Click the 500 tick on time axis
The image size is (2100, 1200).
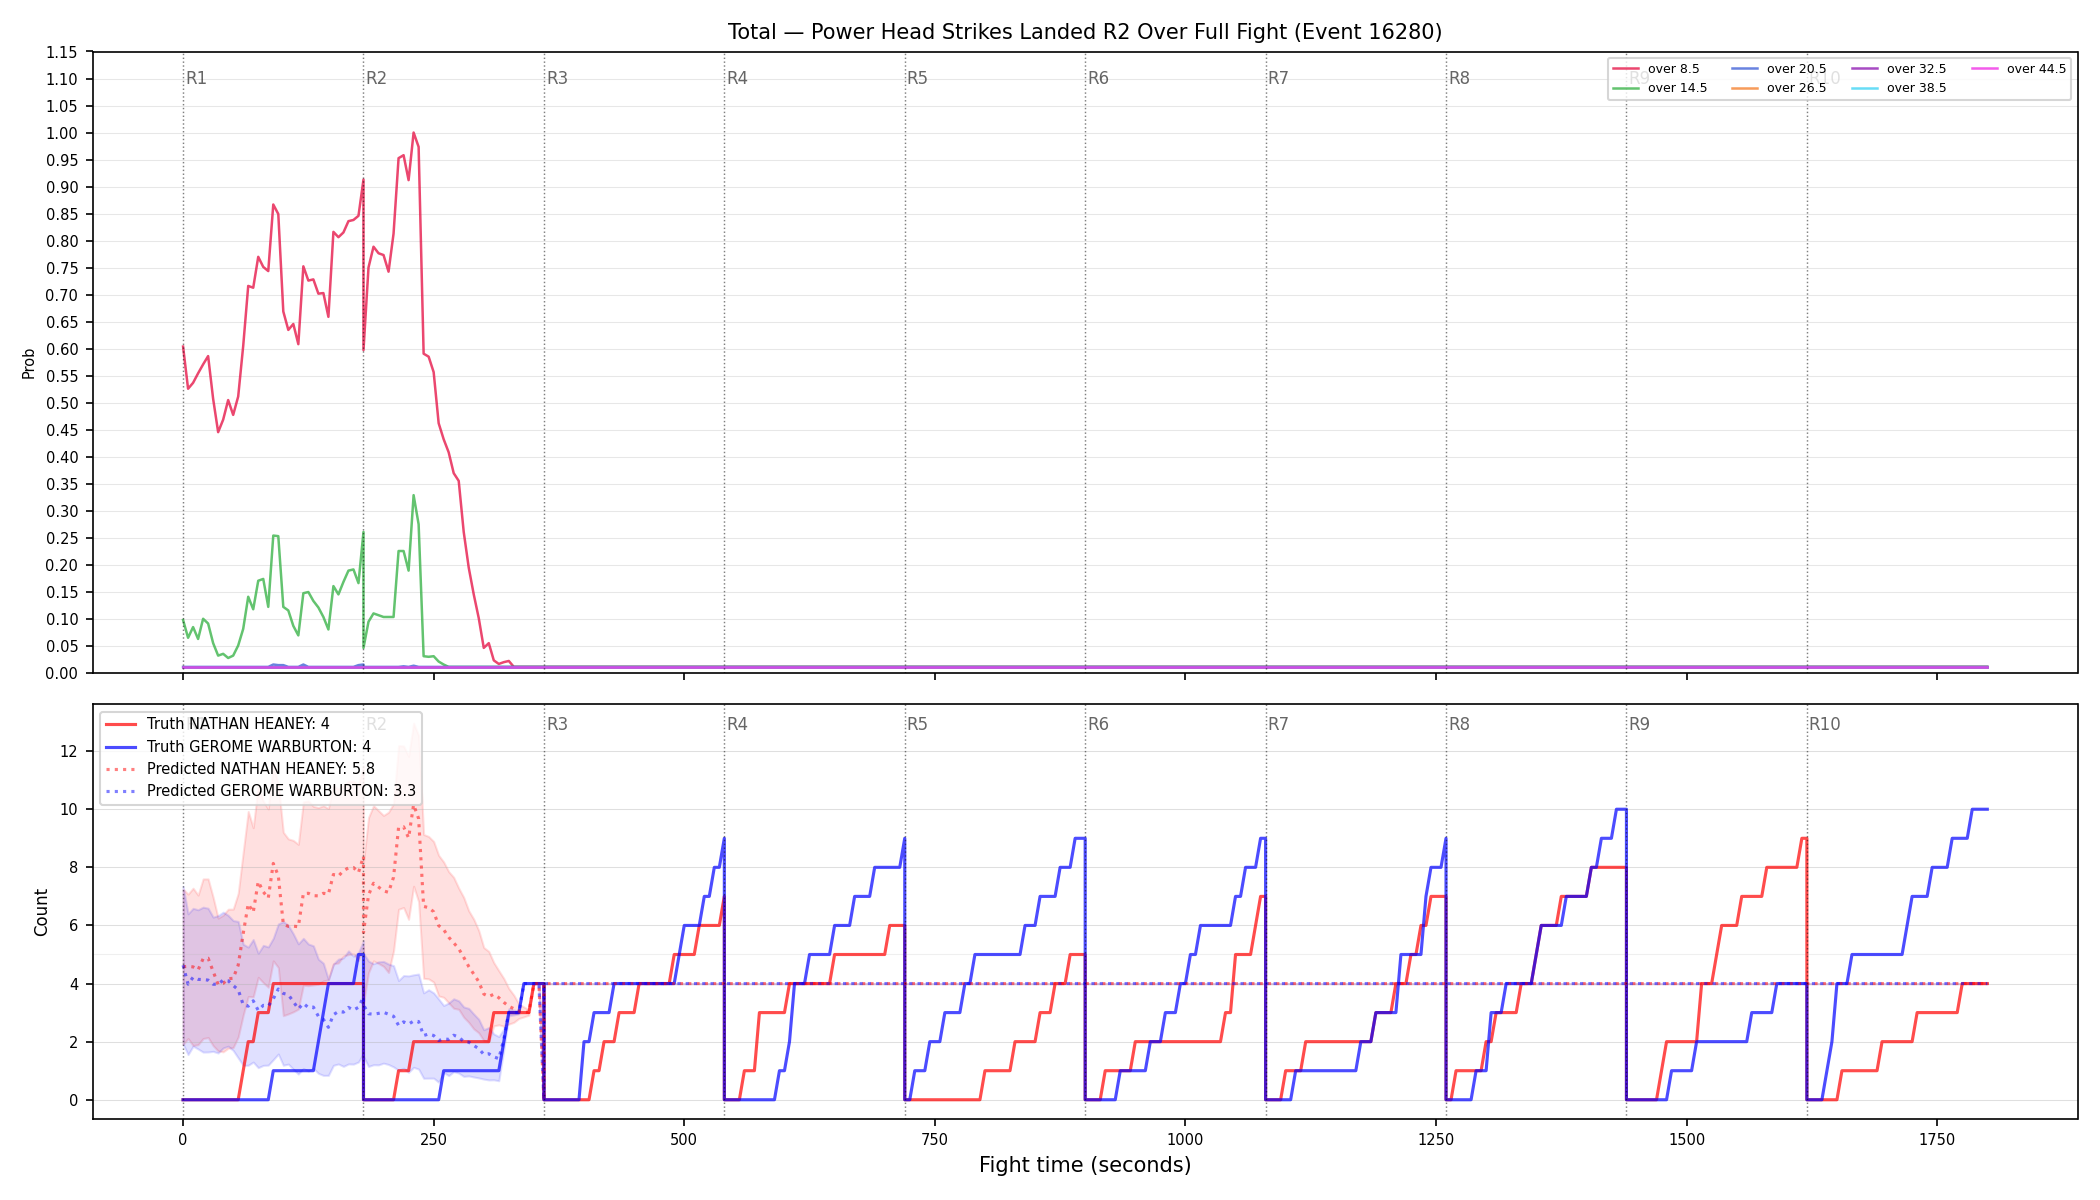[x=684, y=1139]
